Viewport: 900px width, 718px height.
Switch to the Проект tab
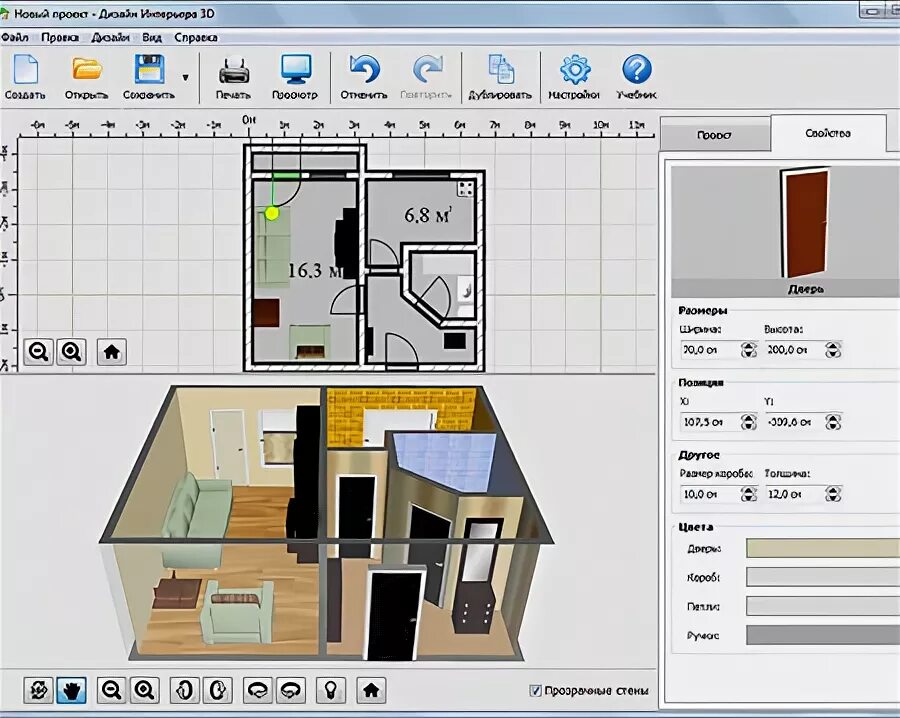click(x=715, y=135)
